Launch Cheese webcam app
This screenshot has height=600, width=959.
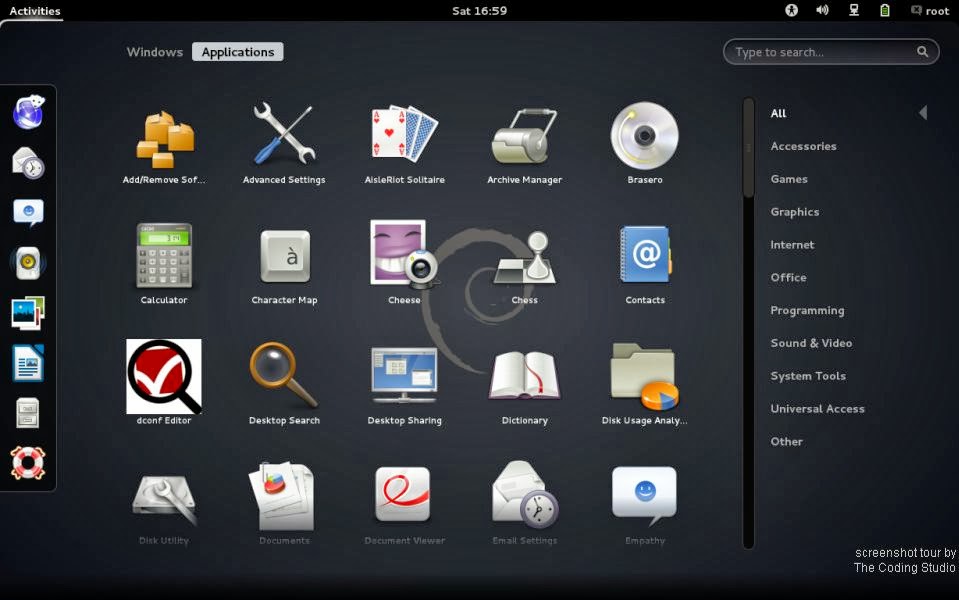pyautogui.click(x=404, y=264)
